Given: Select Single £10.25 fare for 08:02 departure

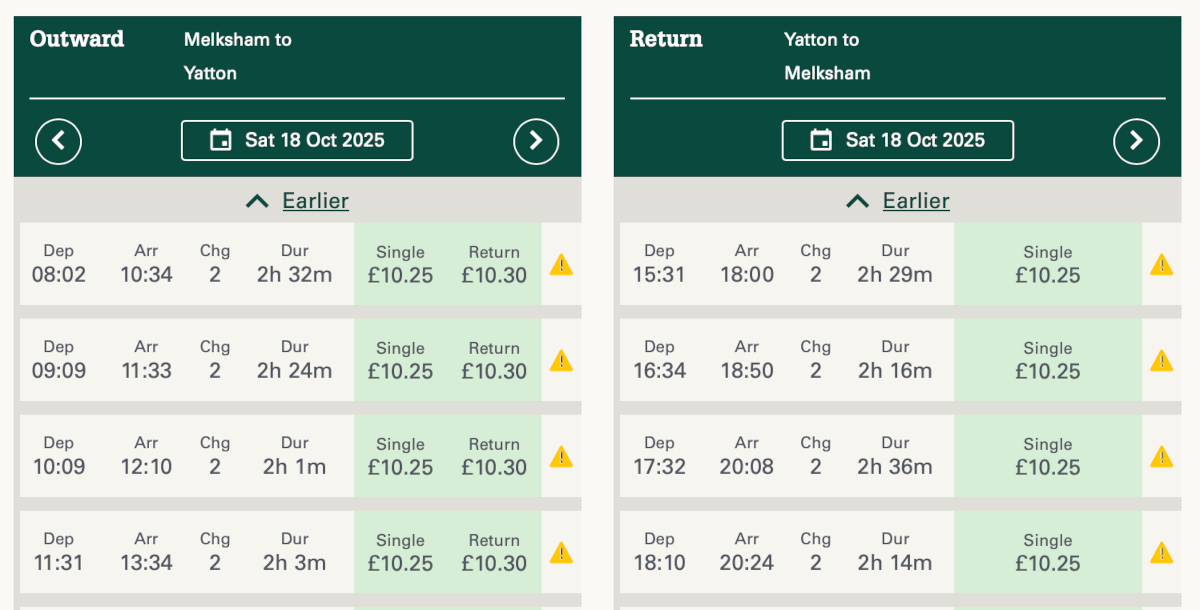Looking at the screenshot, I should tap(400, 265).
